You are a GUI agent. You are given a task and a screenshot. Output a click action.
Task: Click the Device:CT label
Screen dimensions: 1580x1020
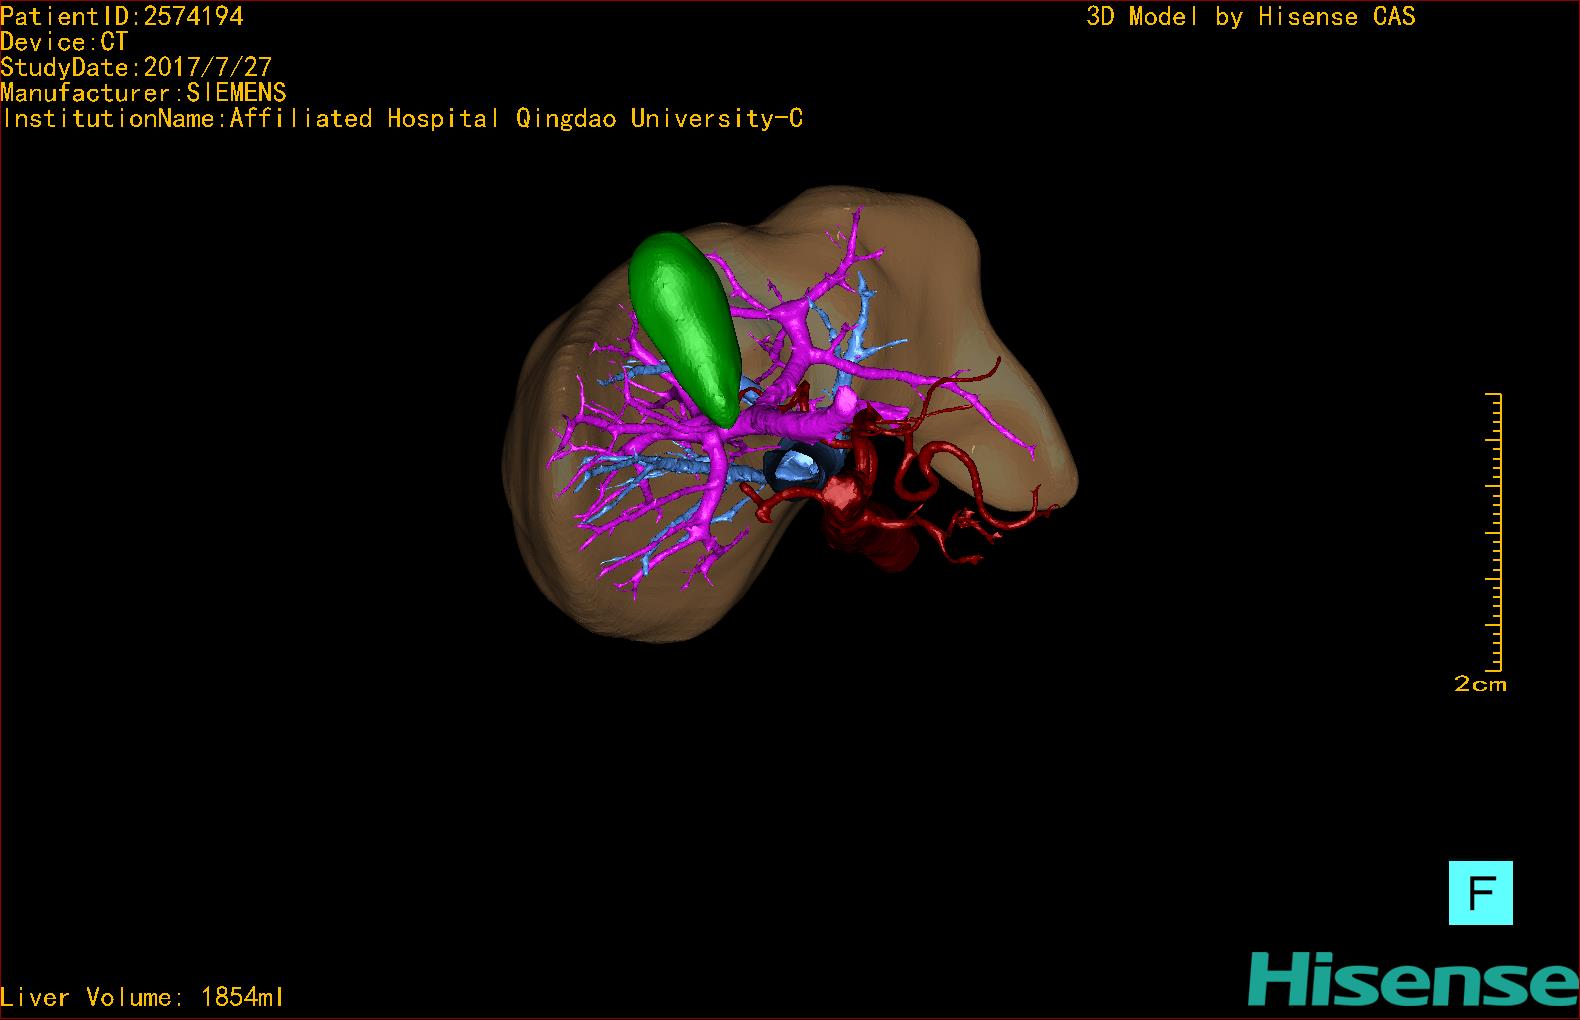(64, 42)
